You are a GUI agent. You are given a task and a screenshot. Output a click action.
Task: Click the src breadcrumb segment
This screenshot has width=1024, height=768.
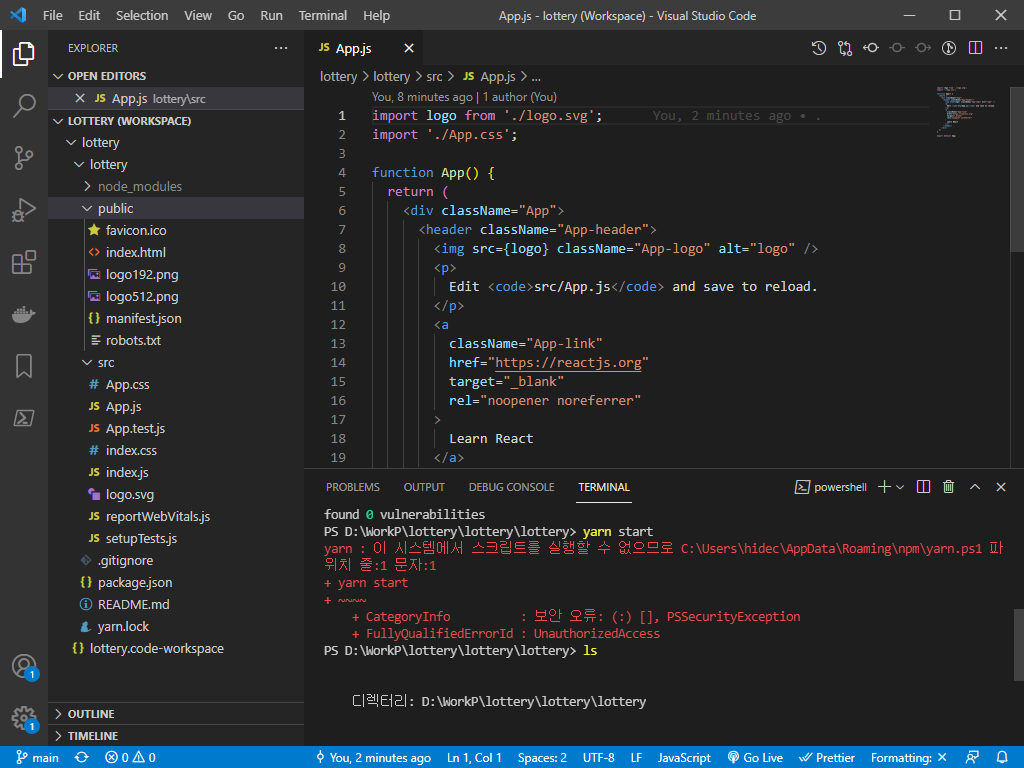coord(434,76)
